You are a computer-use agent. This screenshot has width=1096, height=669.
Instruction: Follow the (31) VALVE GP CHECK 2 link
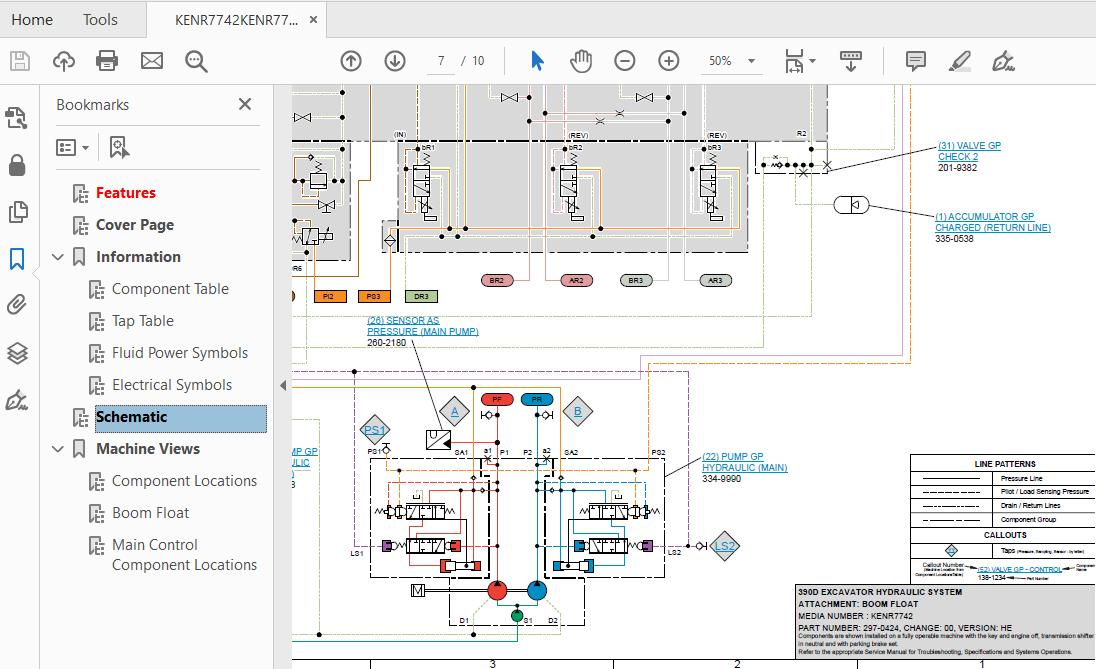point(969,151)
